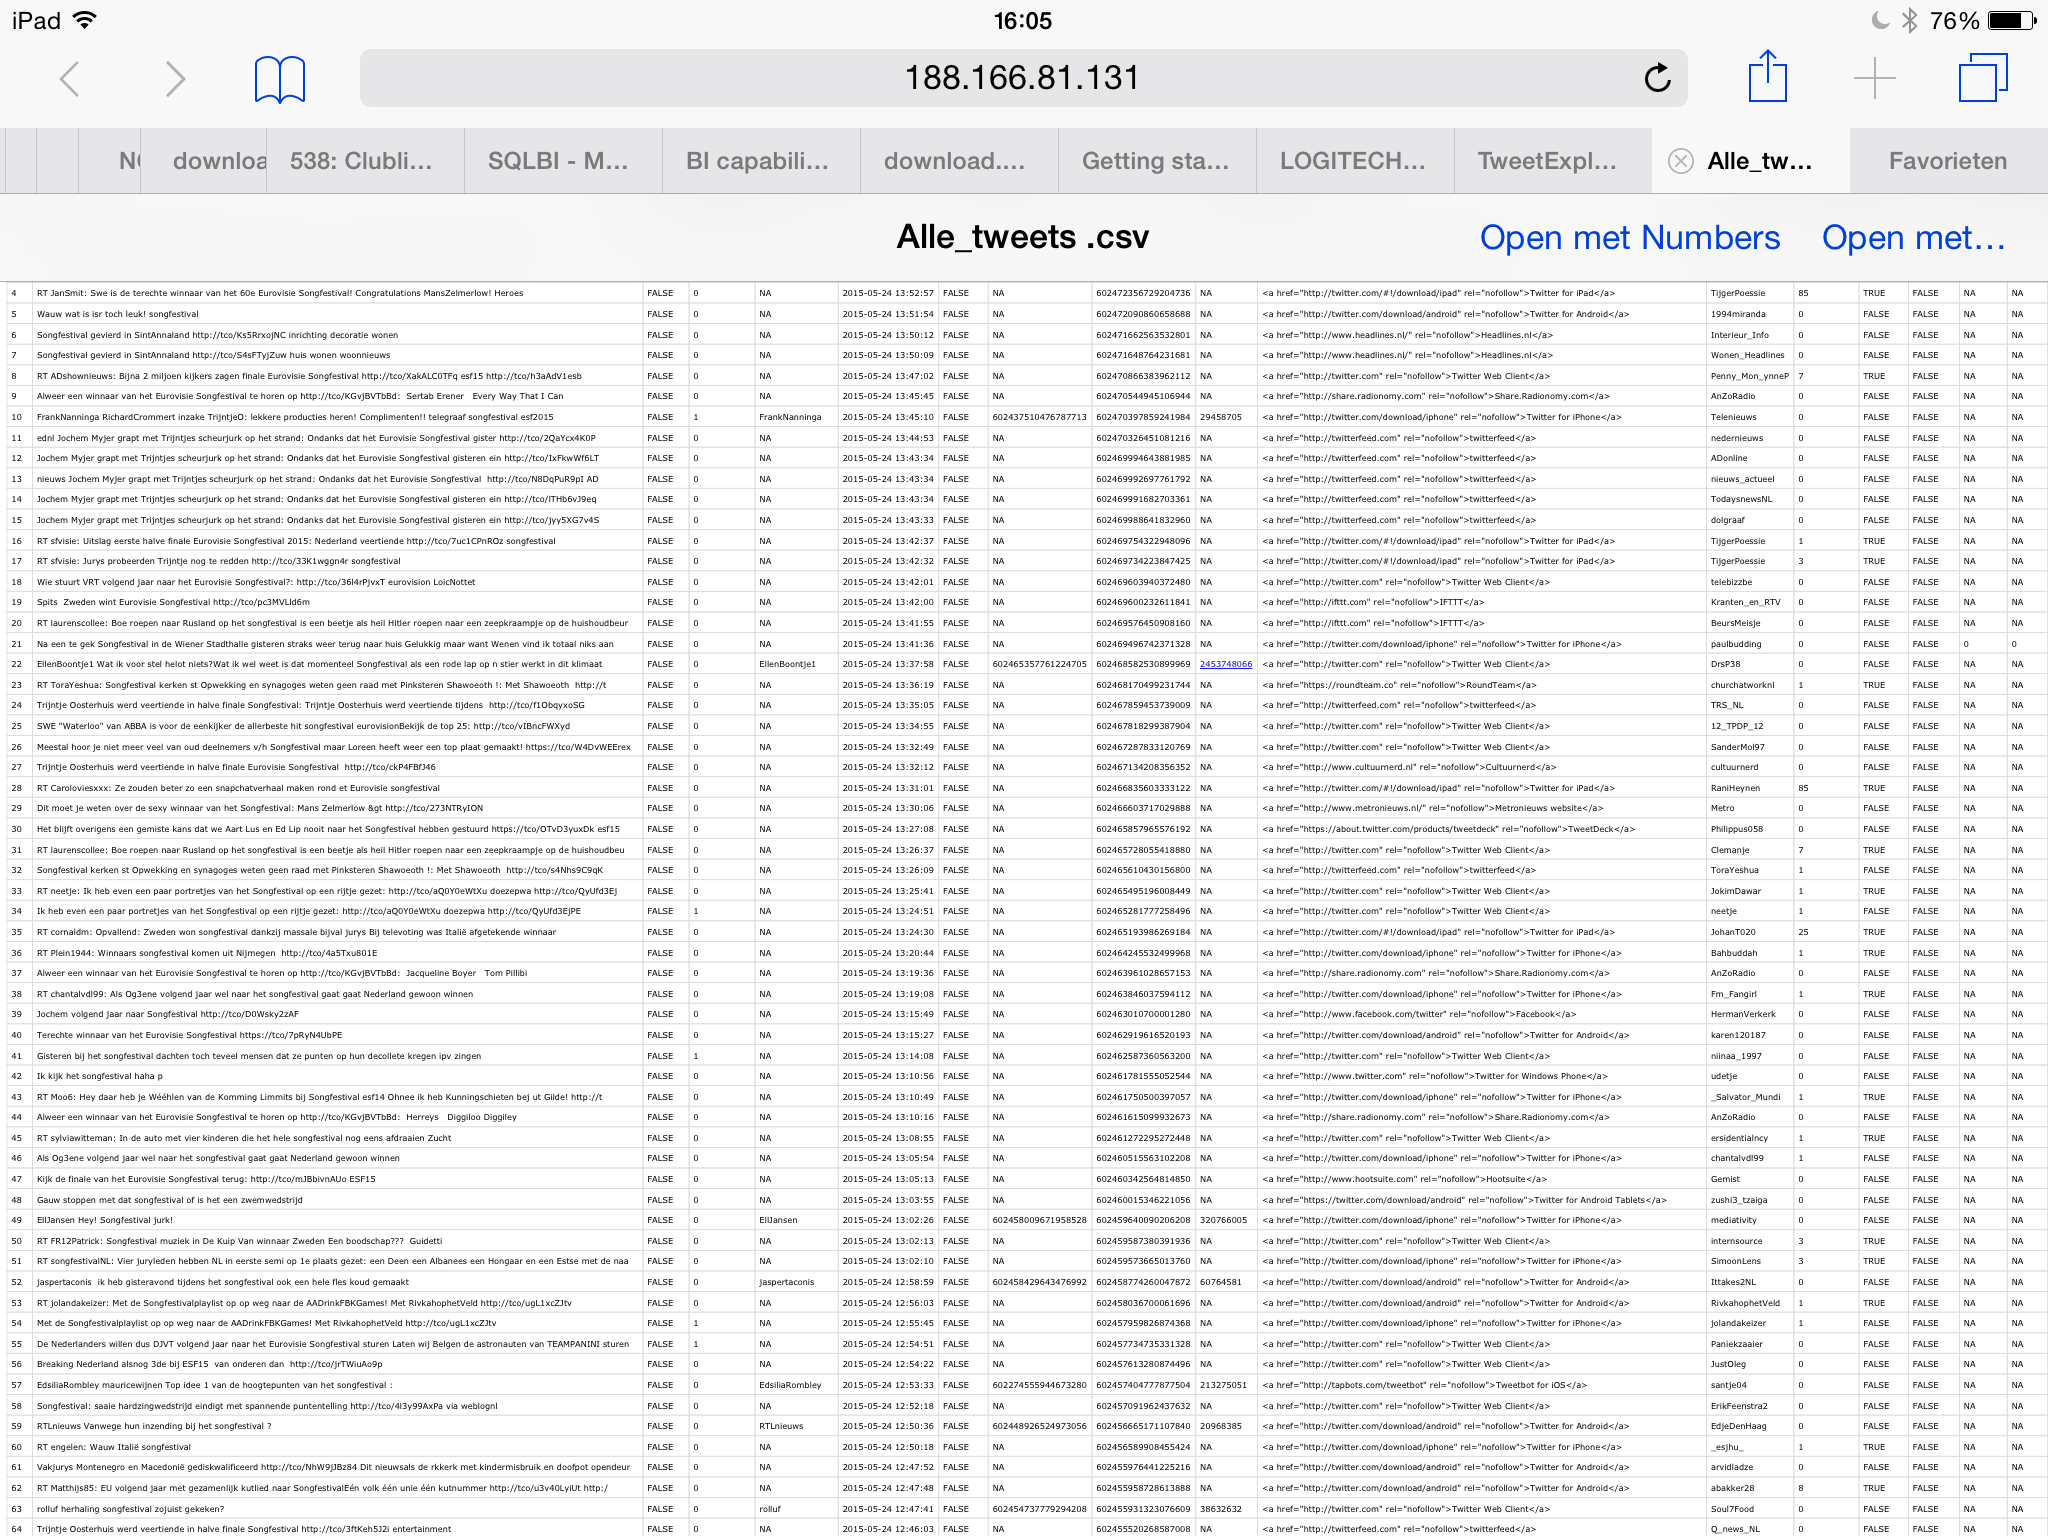Viewport: 2048px width, 1536px height.
Task: Tap the Open met… link
Action: tap(1914, 238)
